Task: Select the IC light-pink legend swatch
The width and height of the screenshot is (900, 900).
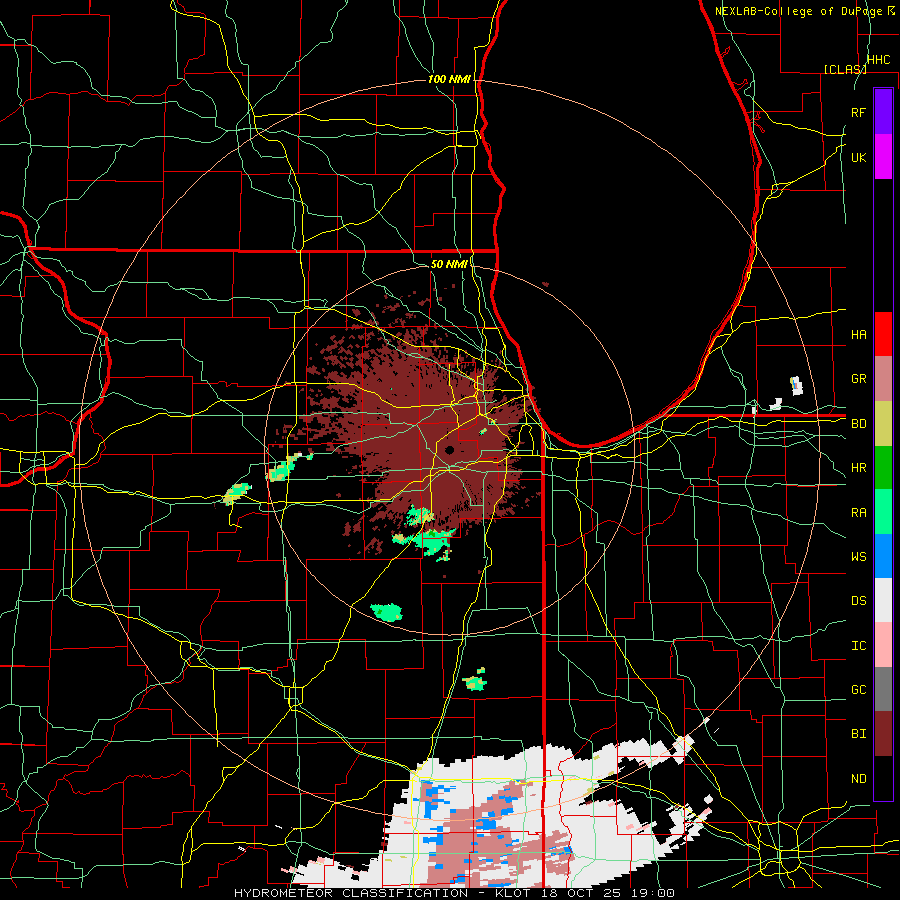Action: pos(883,645)
